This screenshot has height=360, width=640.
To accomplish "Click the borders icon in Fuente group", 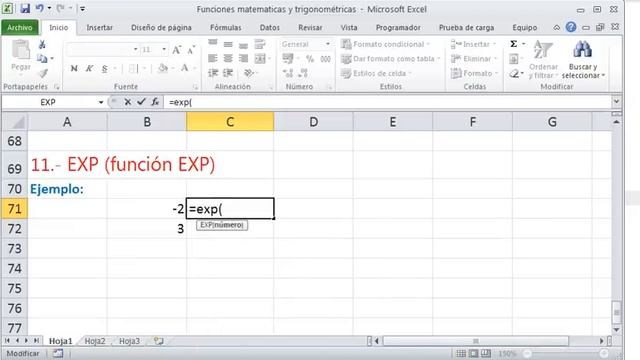I will pyautogui.click(x=133, y=68).
